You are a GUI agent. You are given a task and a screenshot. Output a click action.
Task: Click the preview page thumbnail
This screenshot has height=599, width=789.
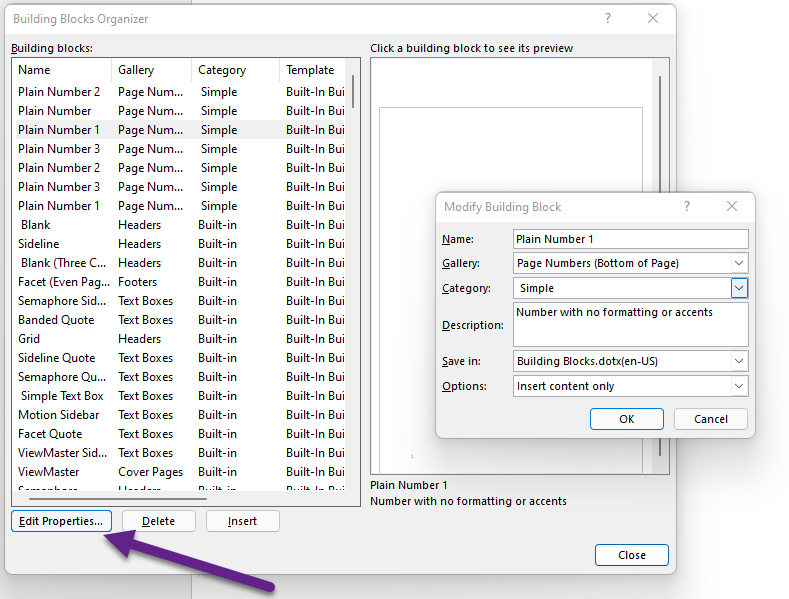click(x=511, y=289)
